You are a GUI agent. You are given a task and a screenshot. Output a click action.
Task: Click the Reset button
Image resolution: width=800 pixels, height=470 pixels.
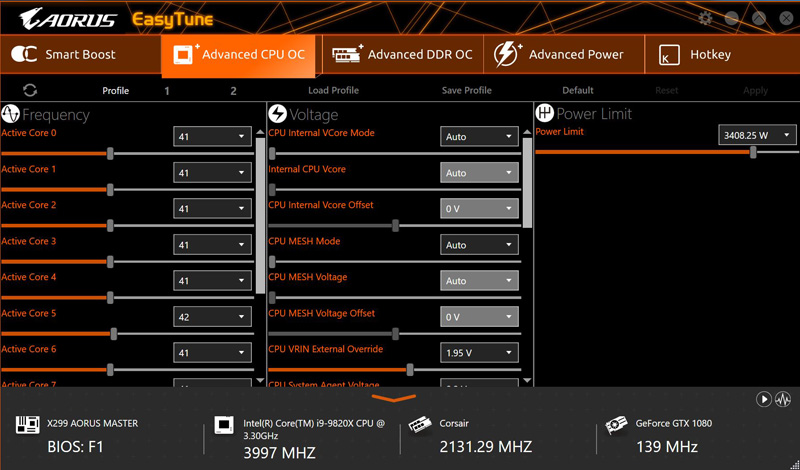666,90
